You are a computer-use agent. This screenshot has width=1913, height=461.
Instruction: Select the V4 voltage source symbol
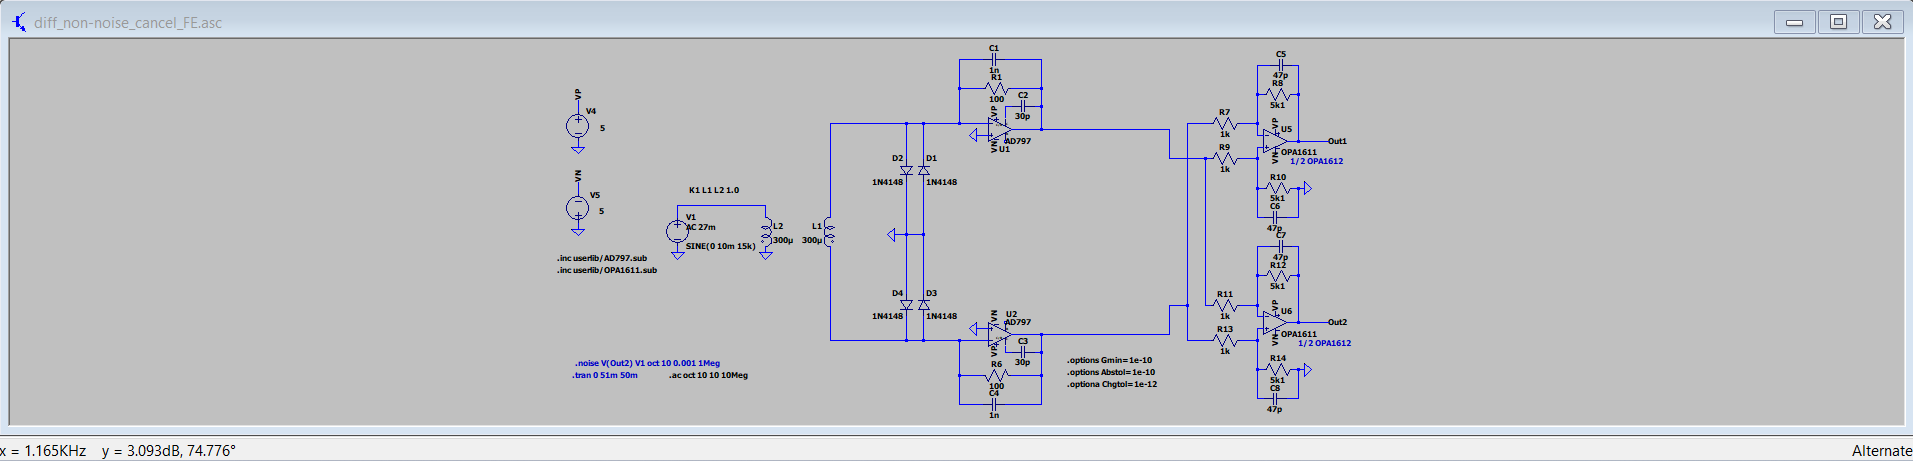click(578, 125)
